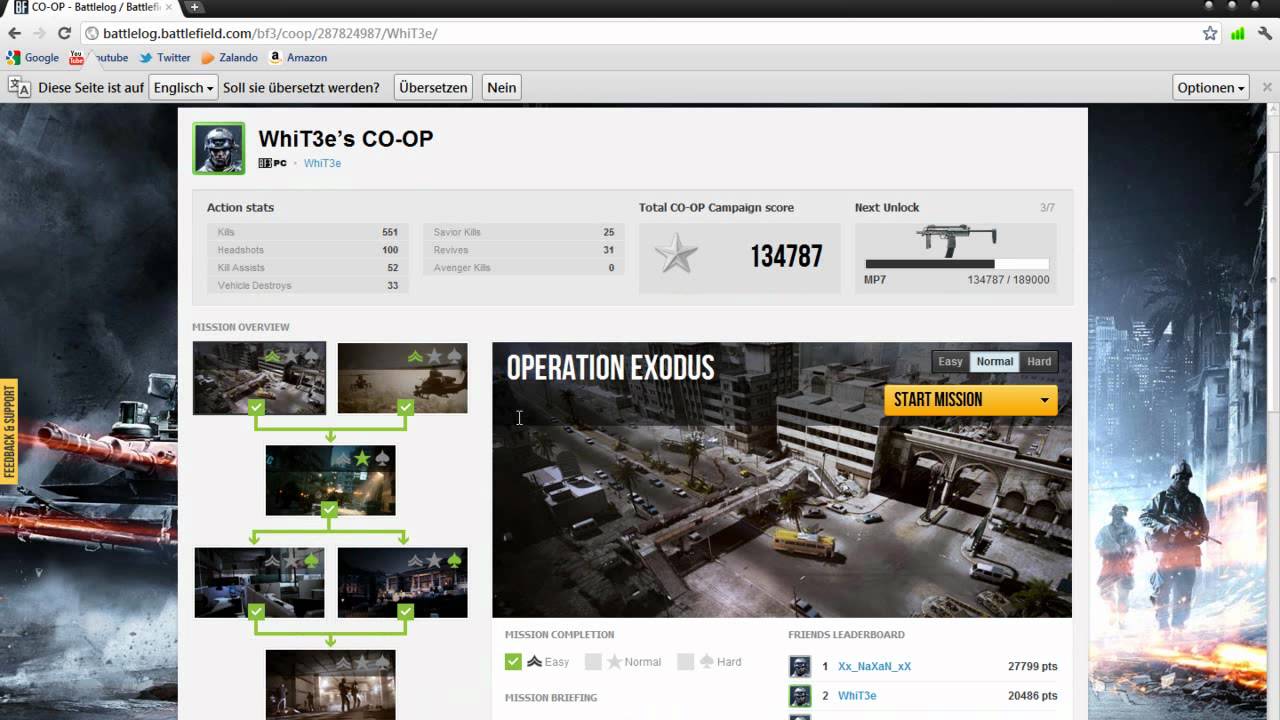Select the helicopter mission thumbnail
This screenshot has width=1280, height=720.
[x=402, y=378]
